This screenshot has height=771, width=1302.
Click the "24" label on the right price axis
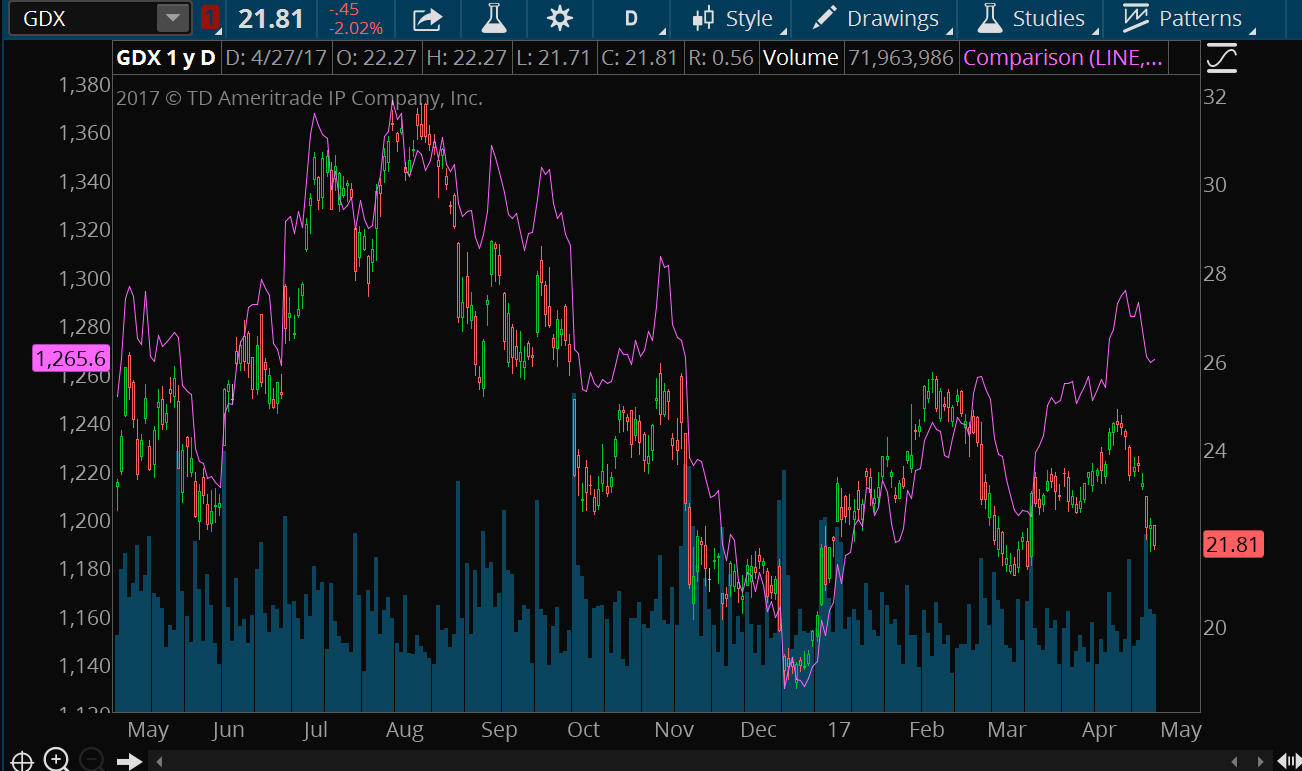(x=1215, y=451)
